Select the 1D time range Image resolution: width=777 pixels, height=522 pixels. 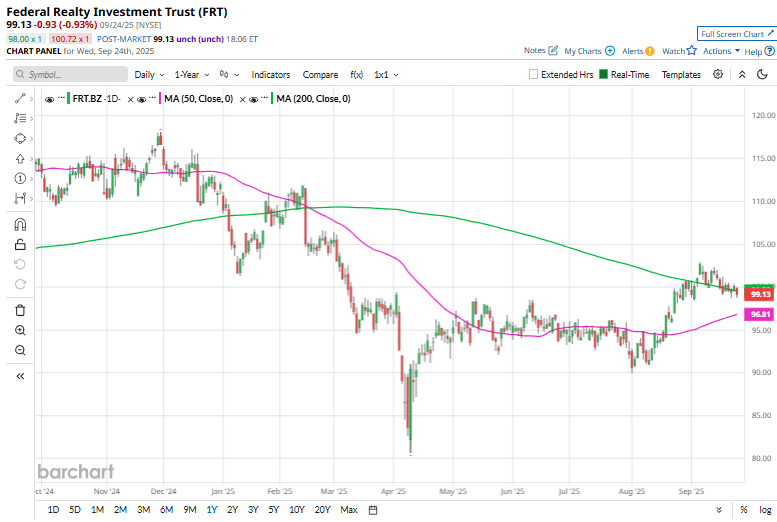coord(54,510)
